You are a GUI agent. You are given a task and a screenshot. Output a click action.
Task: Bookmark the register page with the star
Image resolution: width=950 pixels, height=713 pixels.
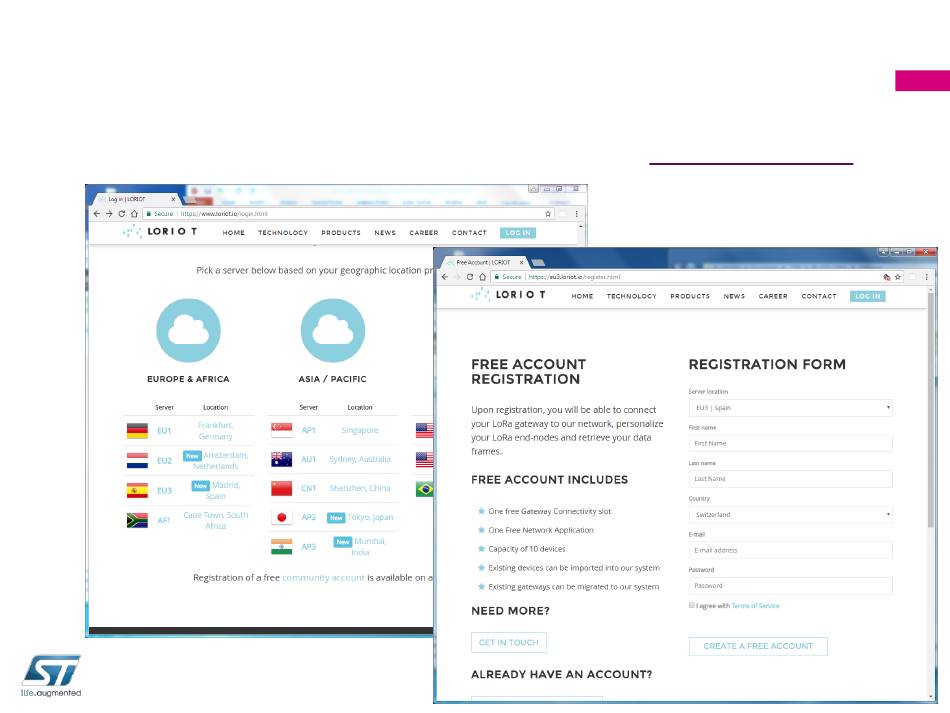pyautogui.click(x=898, y=277)
